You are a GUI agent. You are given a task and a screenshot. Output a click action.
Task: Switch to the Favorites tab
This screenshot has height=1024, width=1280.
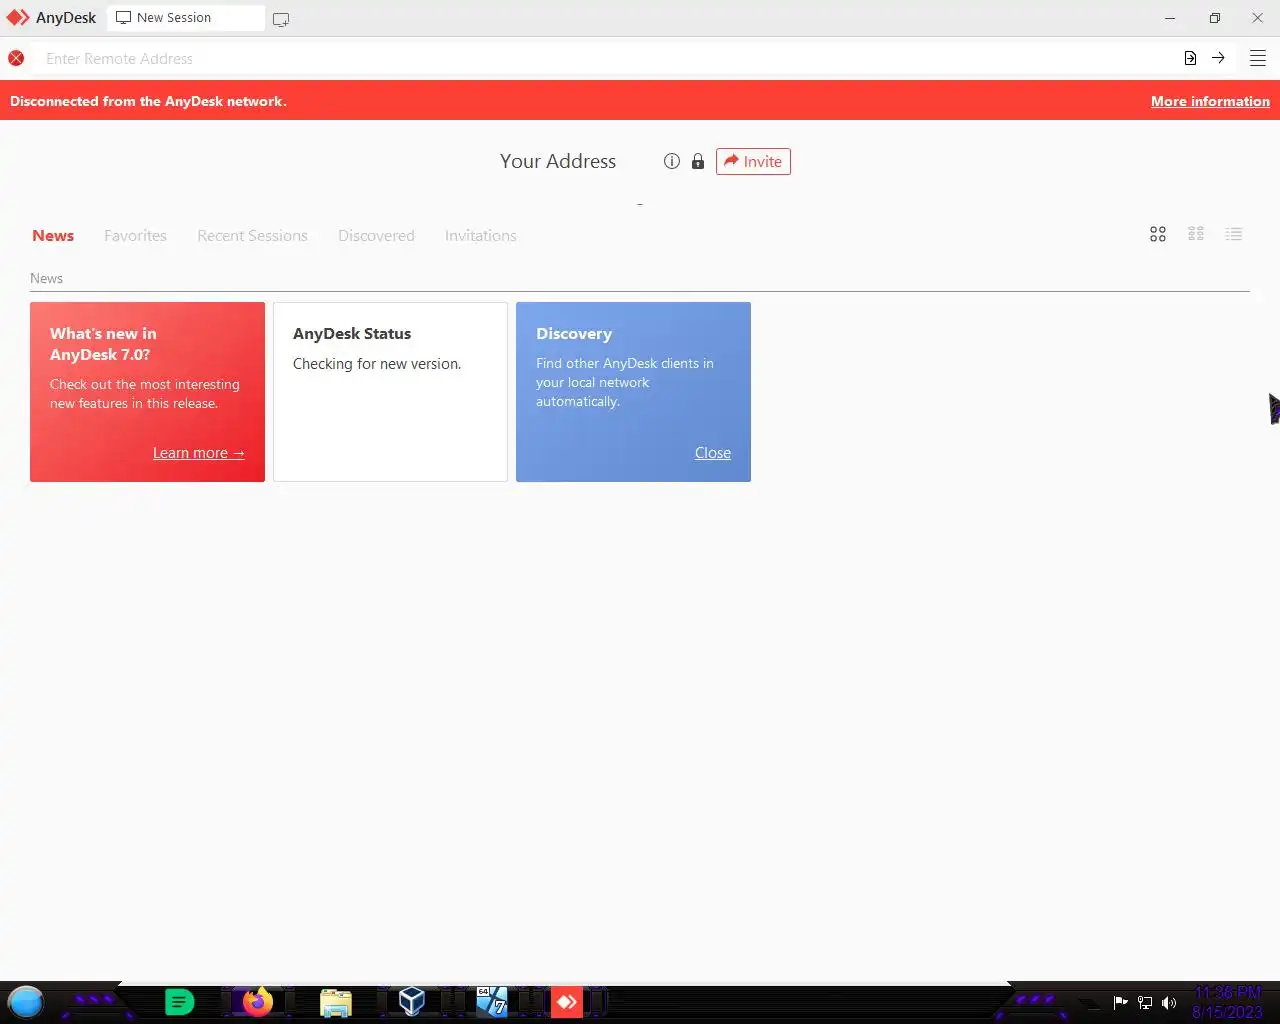(x=135, y=236)
